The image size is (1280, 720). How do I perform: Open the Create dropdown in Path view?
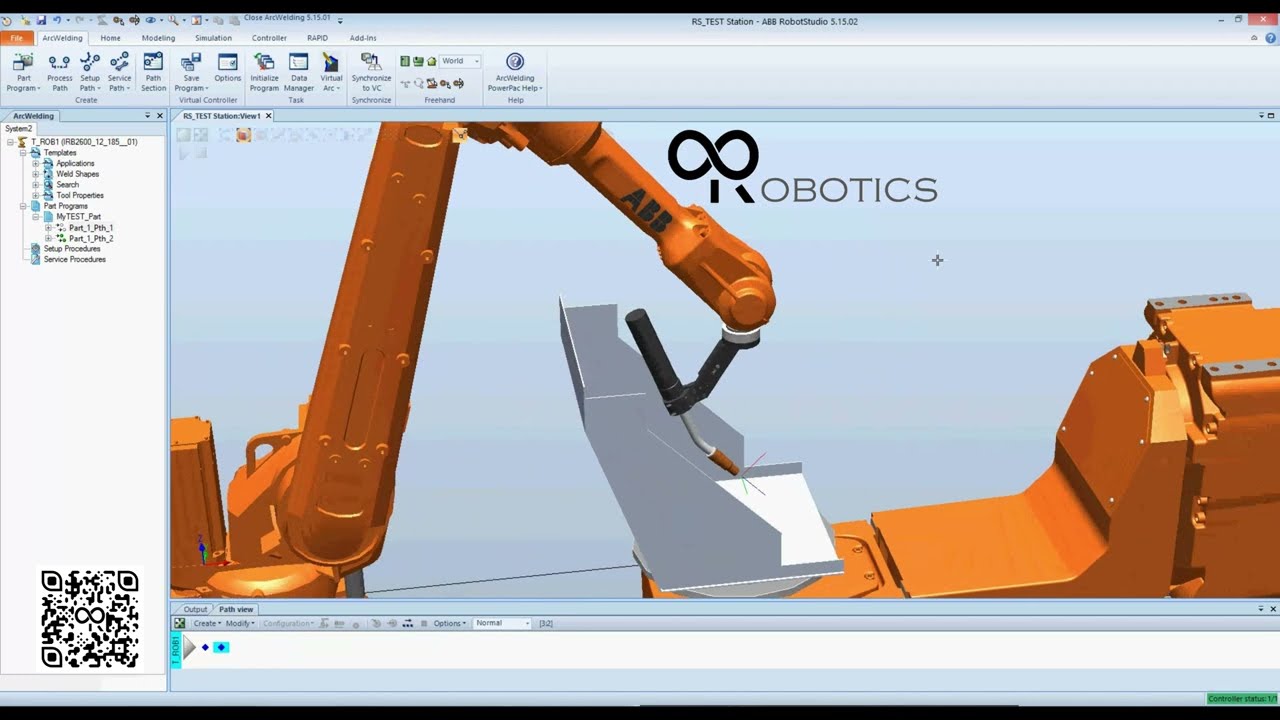click(x=207, y=623)
